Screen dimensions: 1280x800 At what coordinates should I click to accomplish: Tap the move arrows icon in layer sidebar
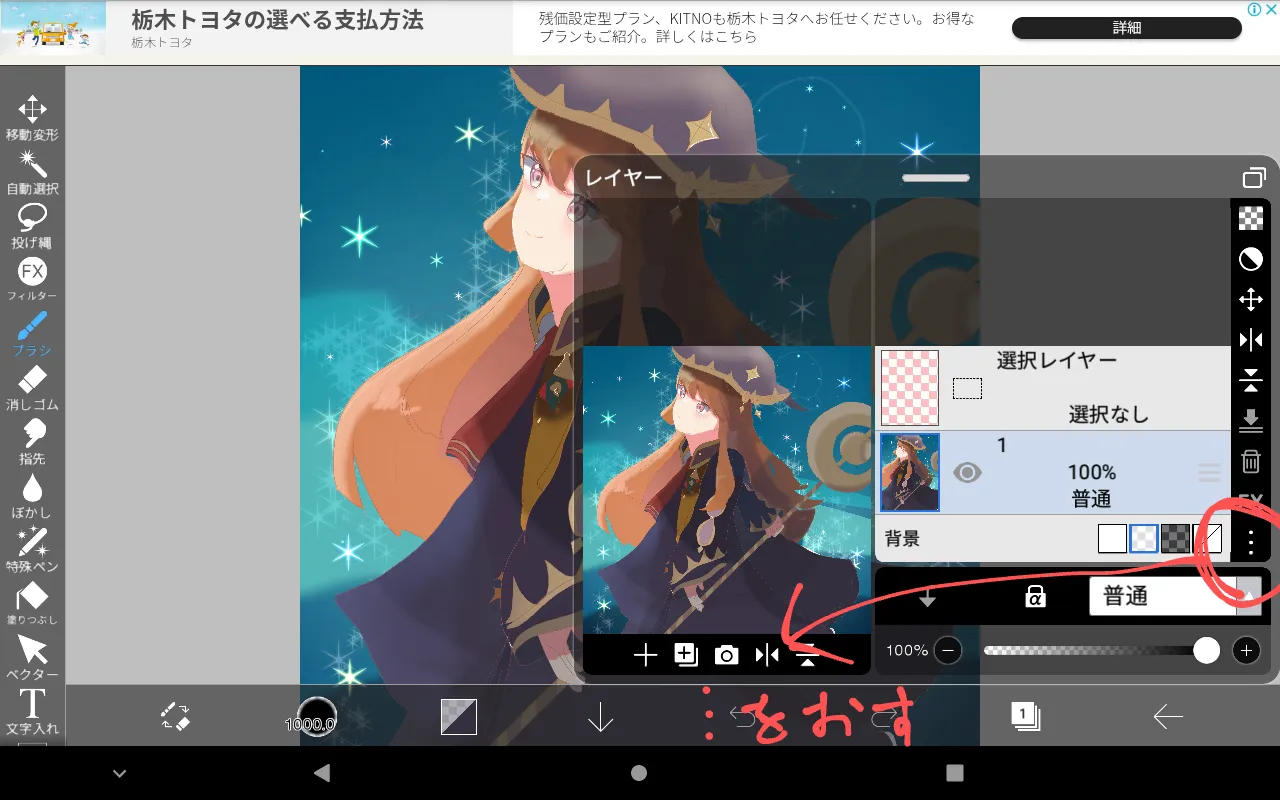point(1251,299)
